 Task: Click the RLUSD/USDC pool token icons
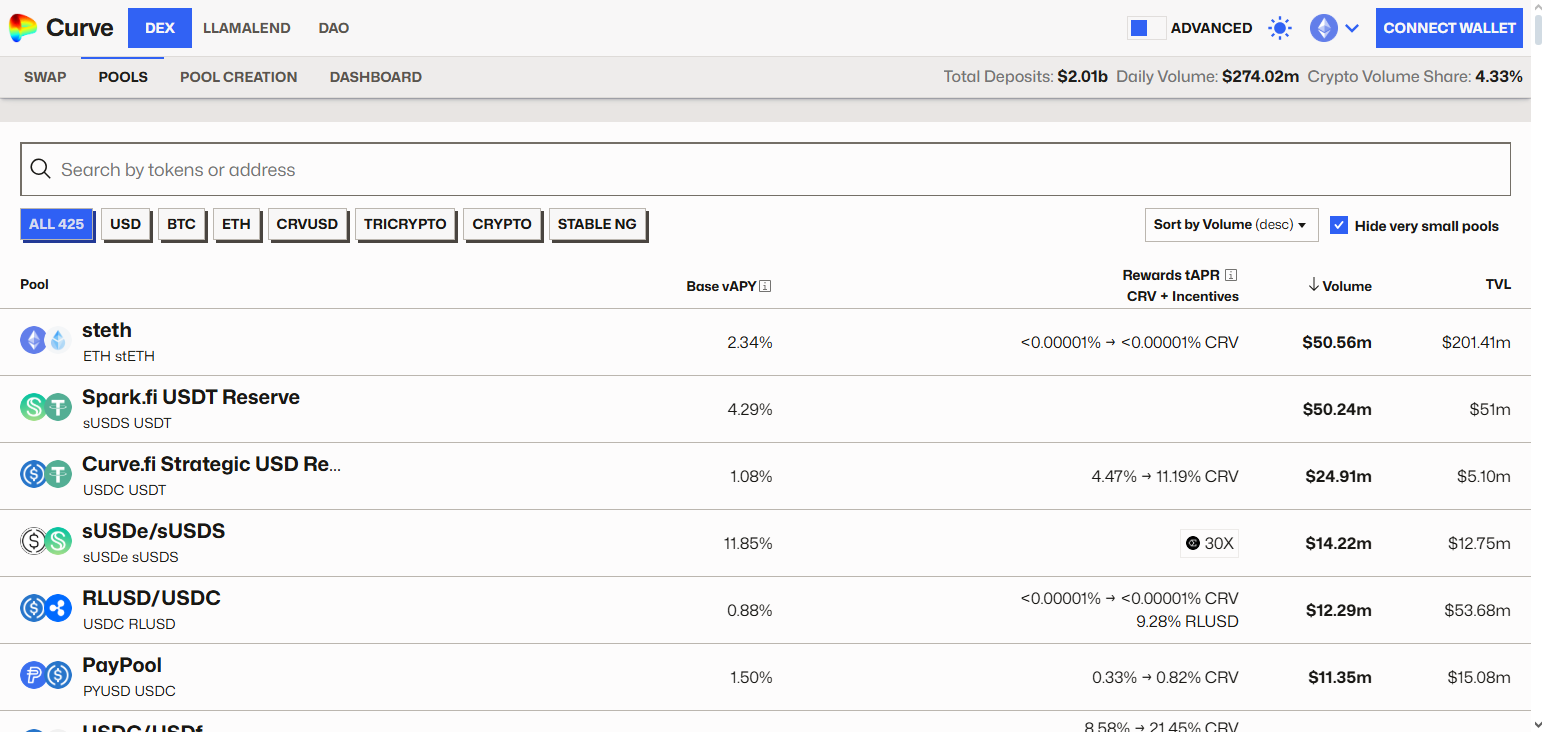click(46, 609)
